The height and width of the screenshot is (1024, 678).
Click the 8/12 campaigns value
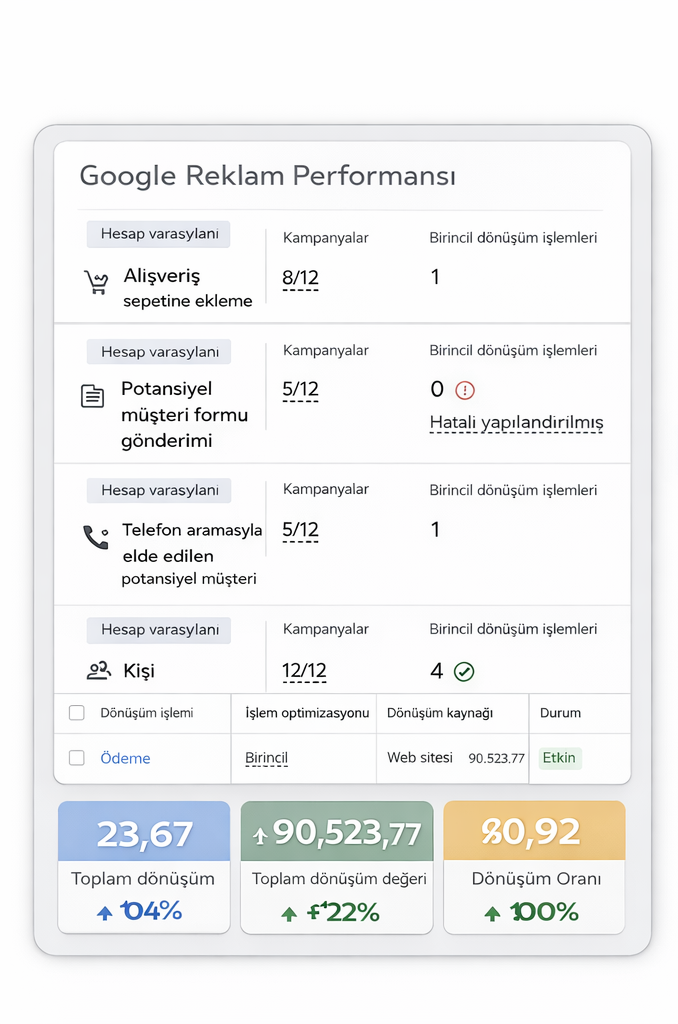(x=300, y=278)
